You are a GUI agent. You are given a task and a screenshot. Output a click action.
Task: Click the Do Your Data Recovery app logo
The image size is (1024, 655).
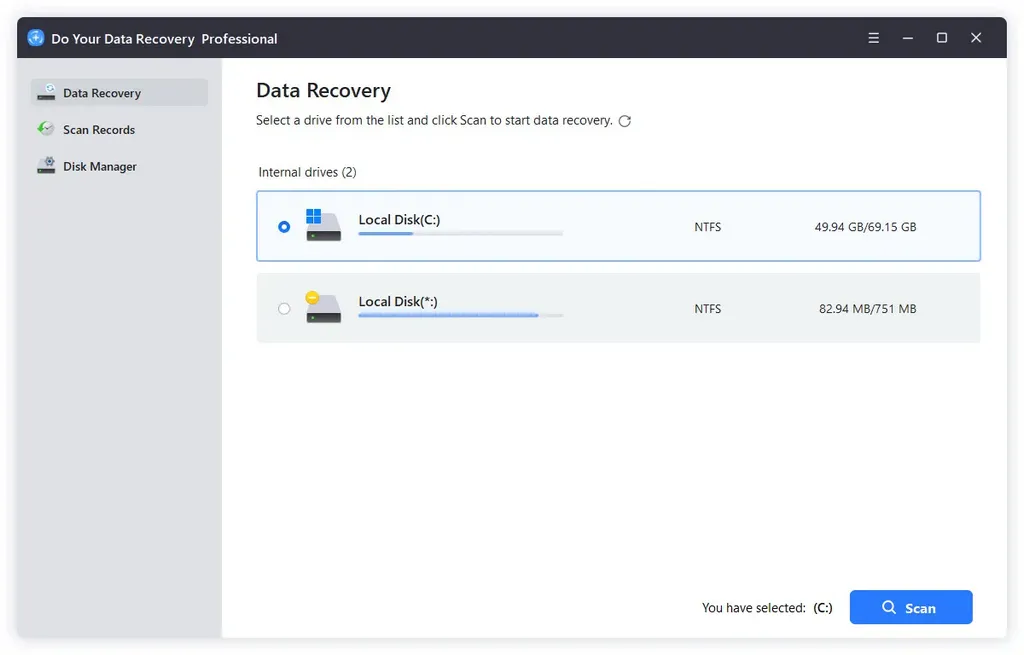(36, 38)
